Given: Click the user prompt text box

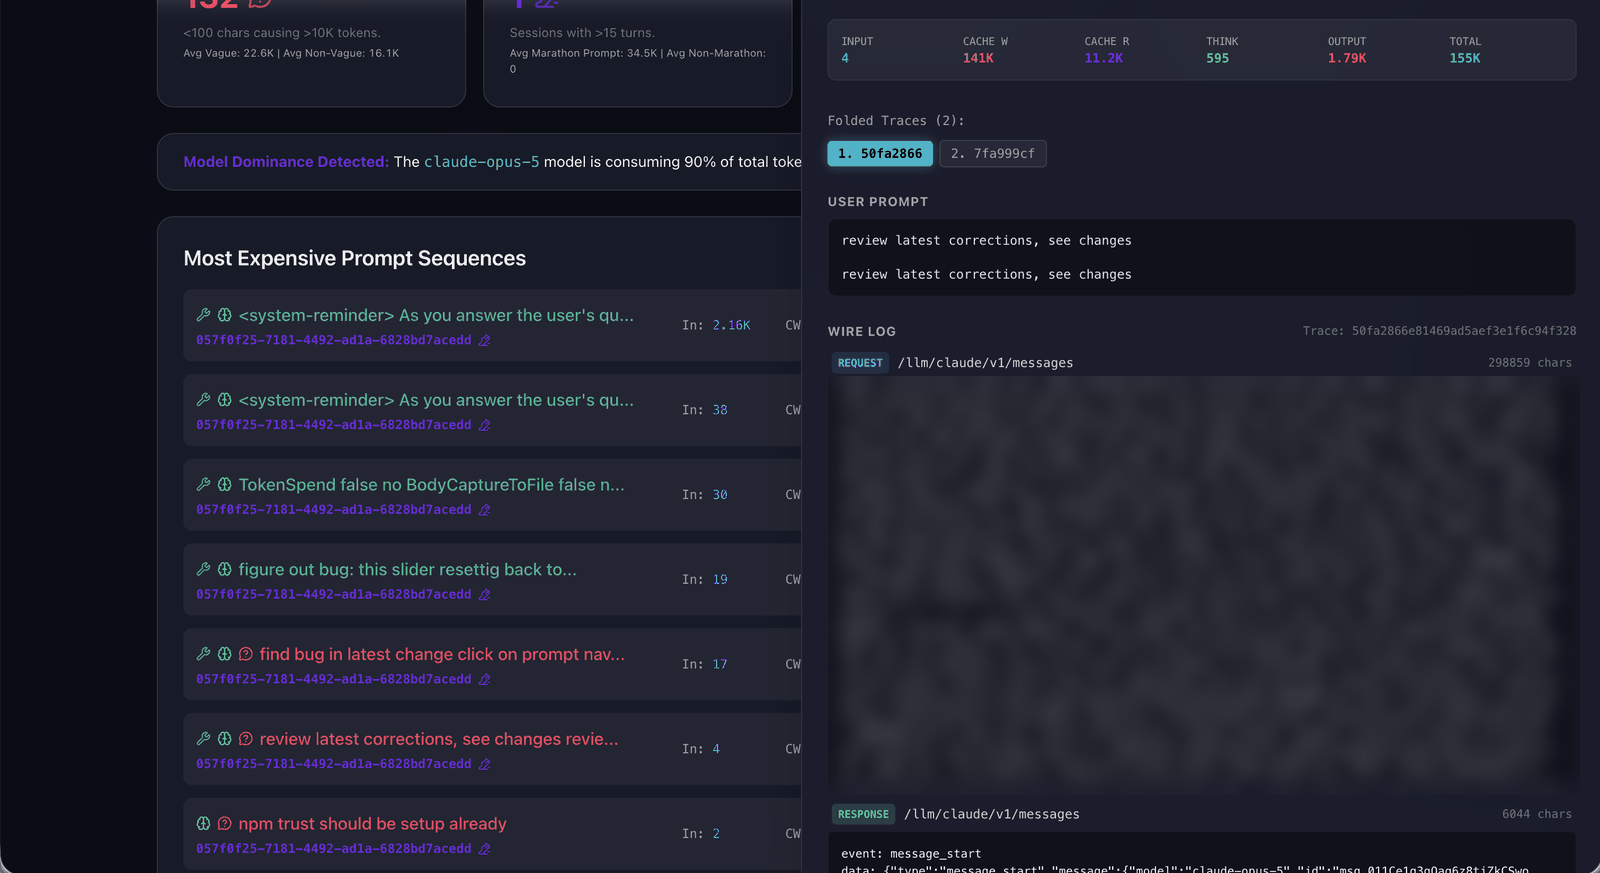Looking at the screenshot, I should [1202, 257].
